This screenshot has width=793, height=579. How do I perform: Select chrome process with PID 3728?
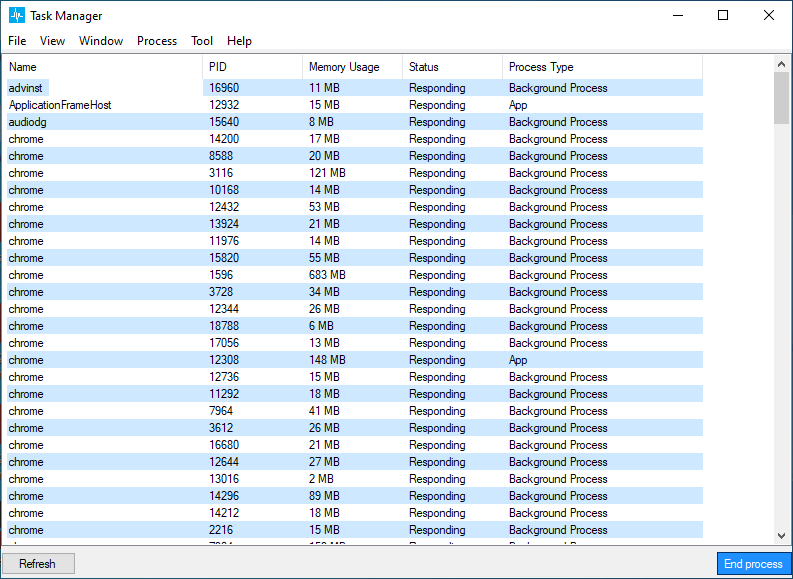[355, 292]
